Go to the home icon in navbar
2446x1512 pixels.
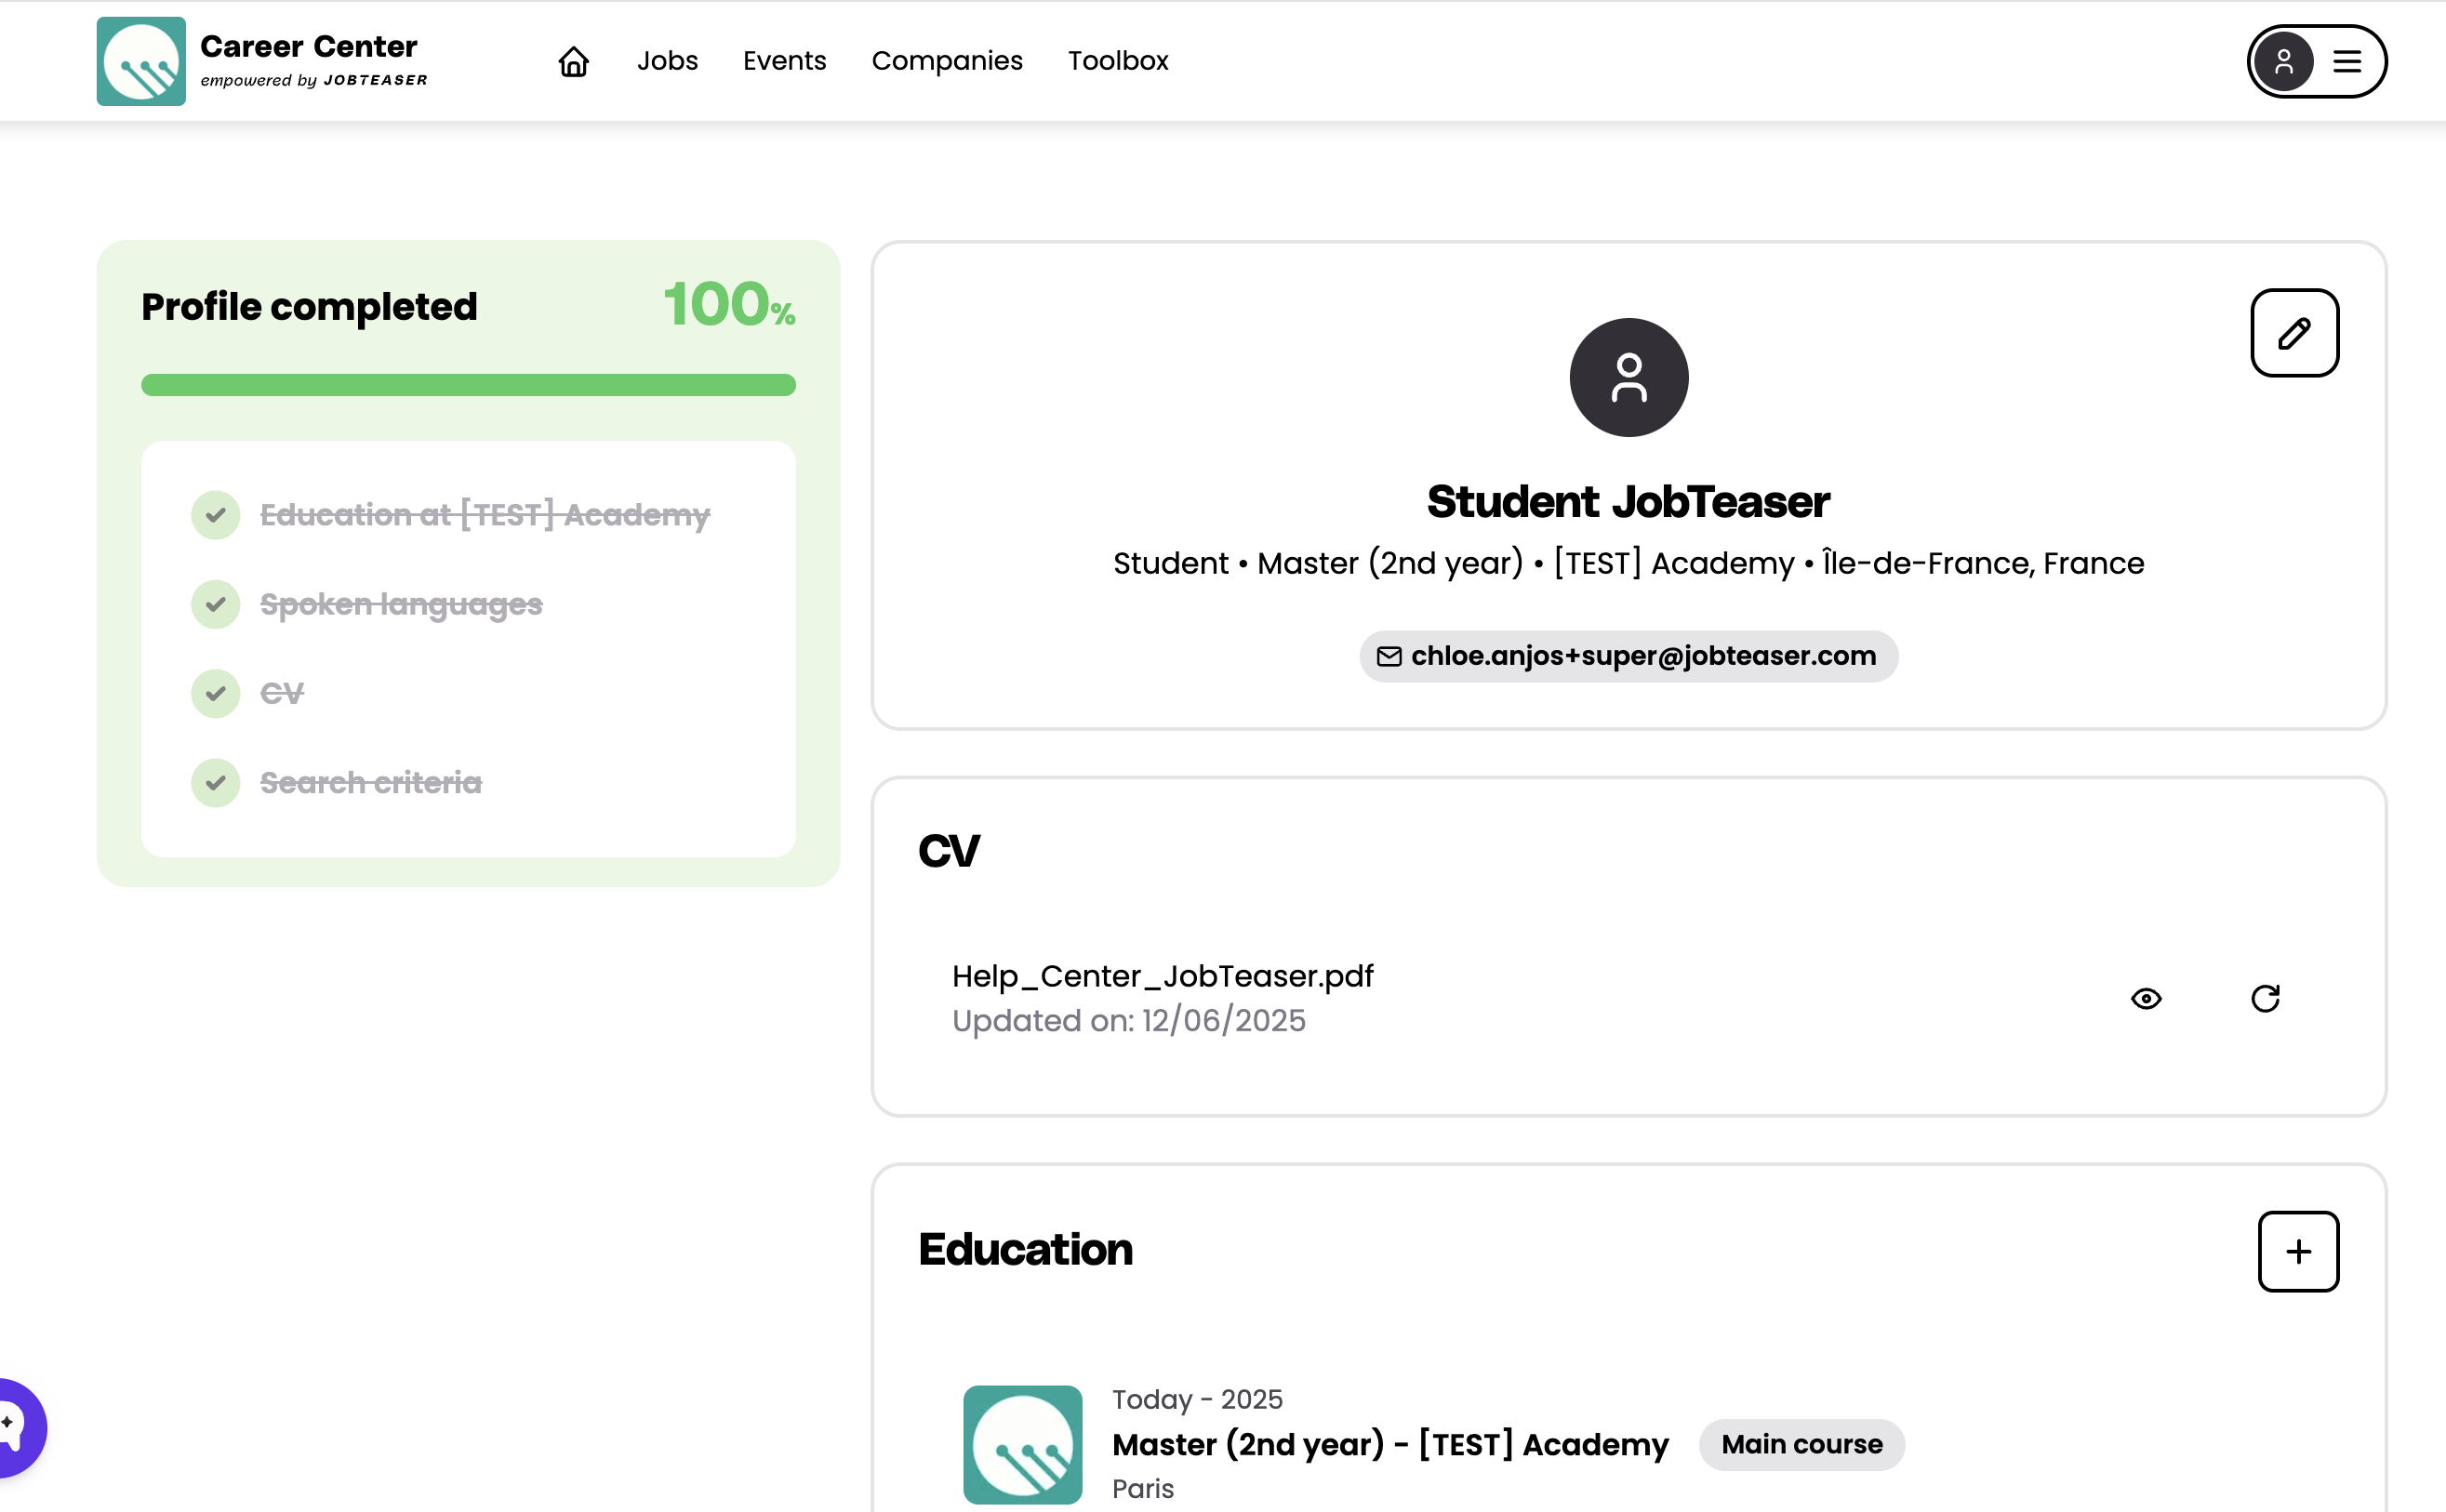pos(573,61)
